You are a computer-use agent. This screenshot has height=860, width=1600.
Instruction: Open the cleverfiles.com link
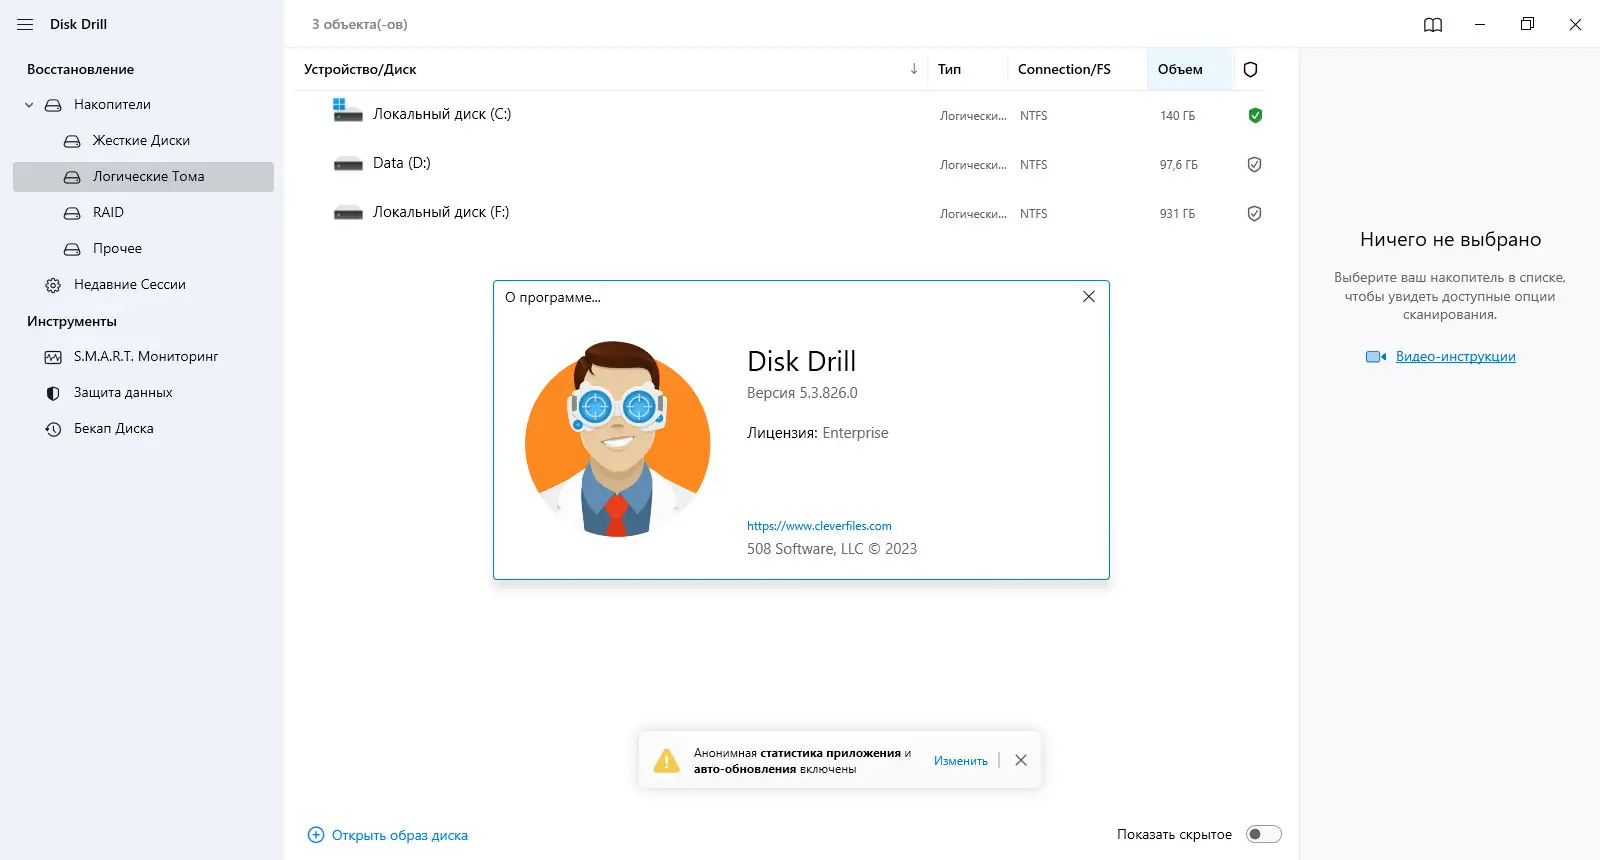click(819, 526)
